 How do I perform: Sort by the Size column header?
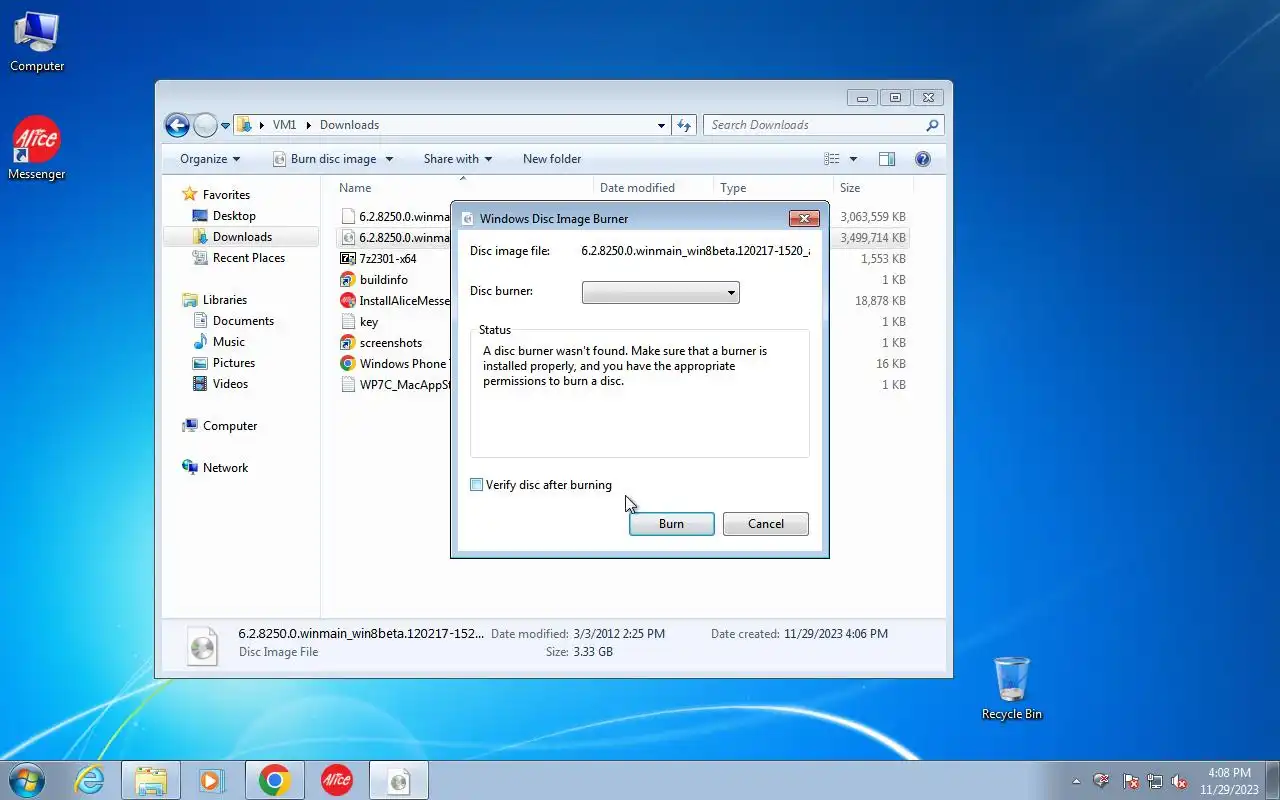pos(850,188)
